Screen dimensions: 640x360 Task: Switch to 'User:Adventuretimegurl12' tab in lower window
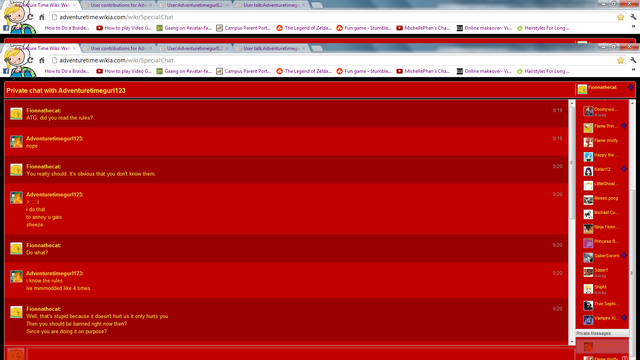tap(195, 48)
